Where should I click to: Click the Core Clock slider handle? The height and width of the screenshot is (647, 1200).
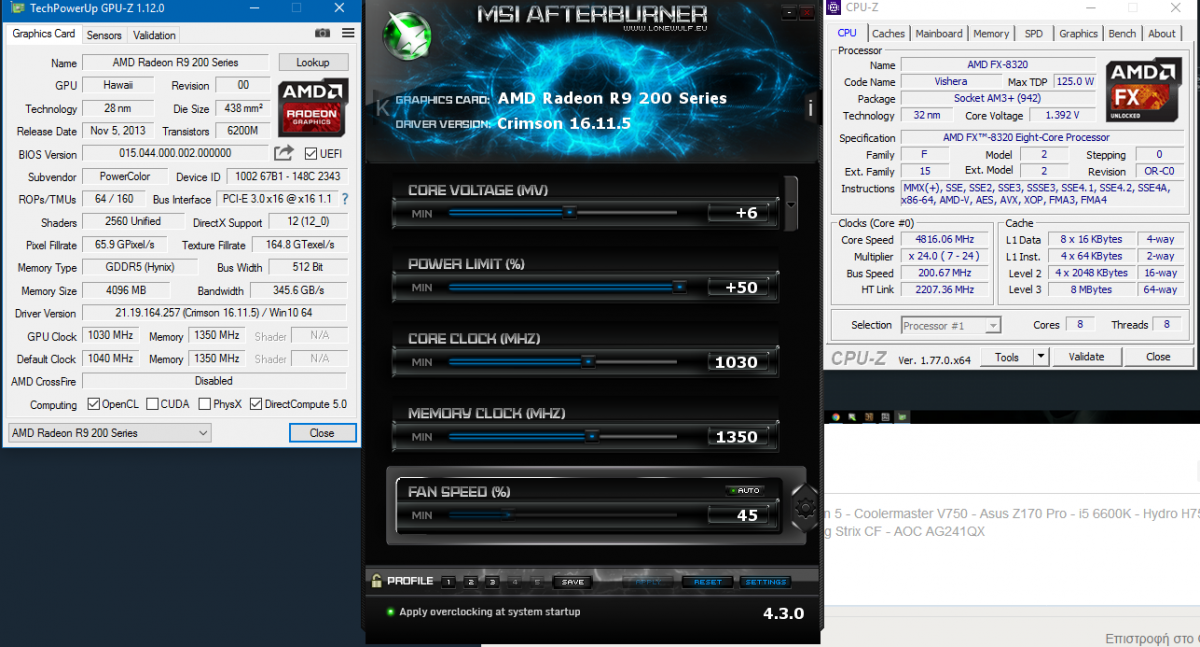point(588,361)
